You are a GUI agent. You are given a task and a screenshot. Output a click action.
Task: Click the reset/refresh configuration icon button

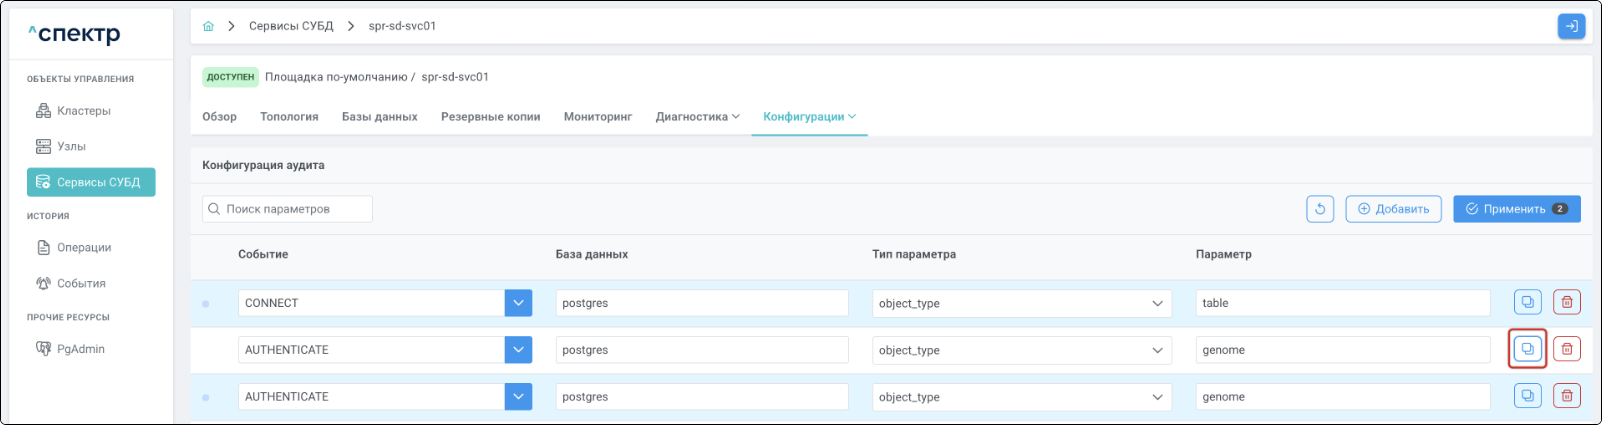tap(1319, 209)
